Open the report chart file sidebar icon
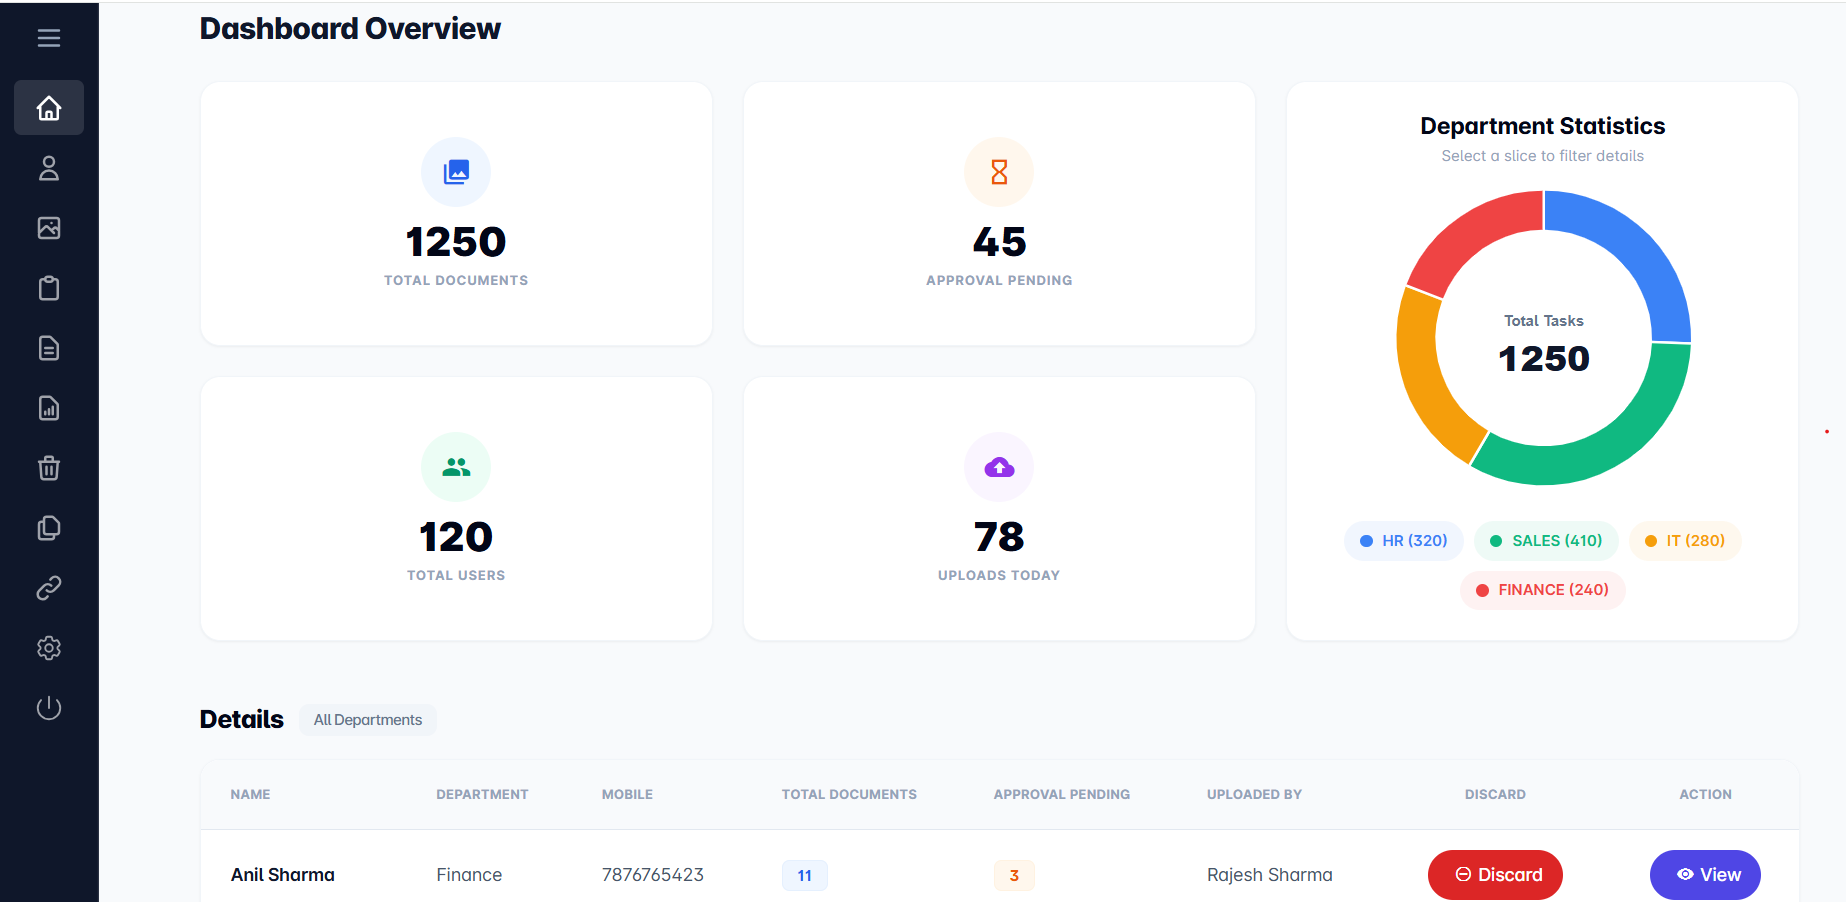The width and height of the screenshot is (1846, 902). click(49, 408)
